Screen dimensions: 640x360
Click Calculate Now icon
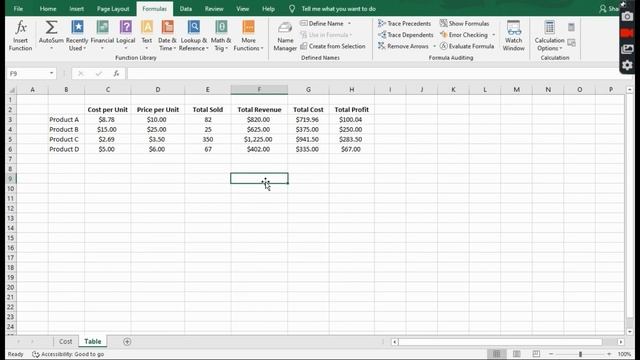point(571,27)
